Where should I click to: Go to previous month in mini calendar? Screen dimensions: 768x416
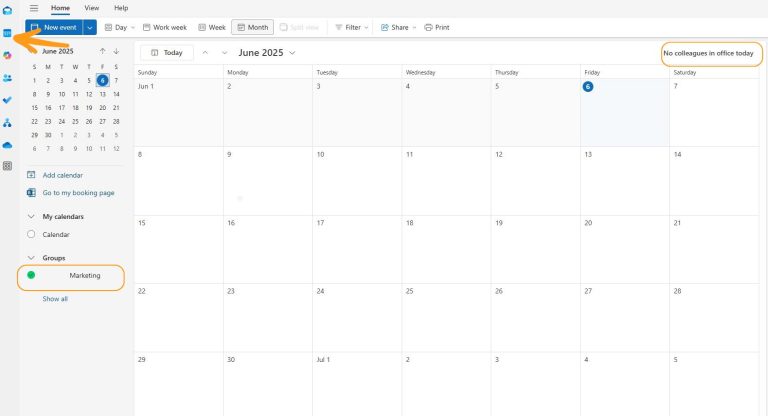click(102, 51)
